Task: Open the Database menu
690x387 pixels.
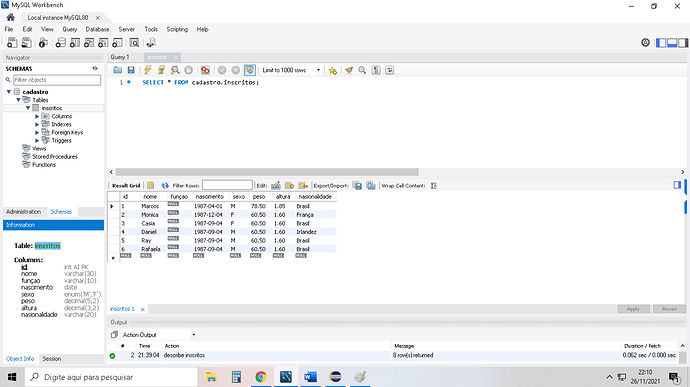Action: 97,29
